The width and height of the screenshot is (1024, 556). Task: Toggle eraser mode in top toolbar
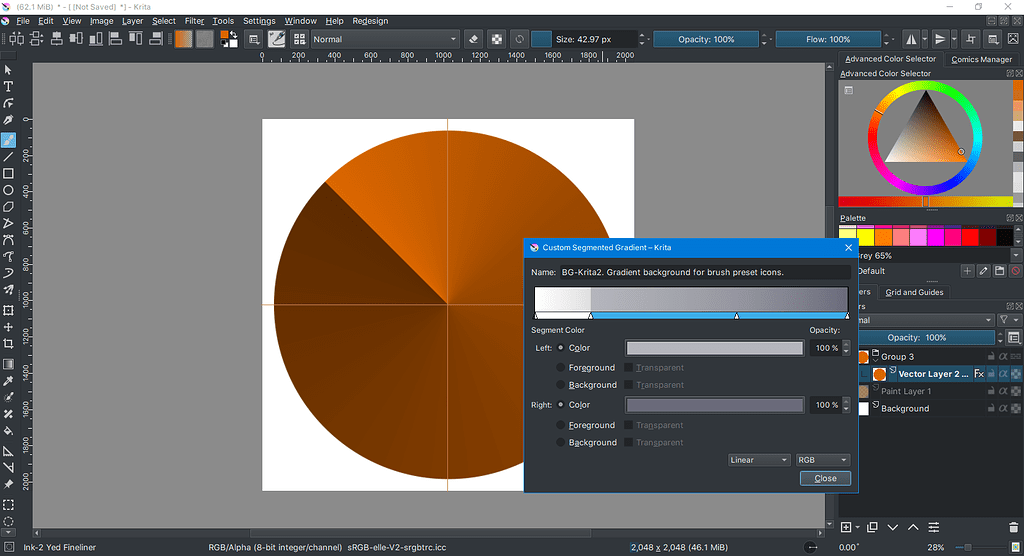coord(474,39)
